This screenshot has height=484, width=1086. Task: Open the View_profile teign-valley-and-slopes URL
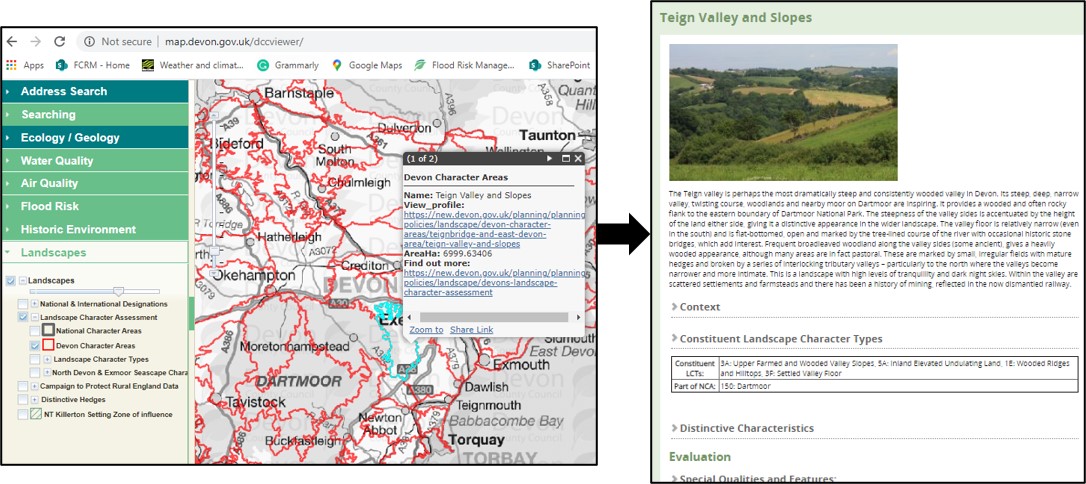pyautogui.click(x=494, y=229)
